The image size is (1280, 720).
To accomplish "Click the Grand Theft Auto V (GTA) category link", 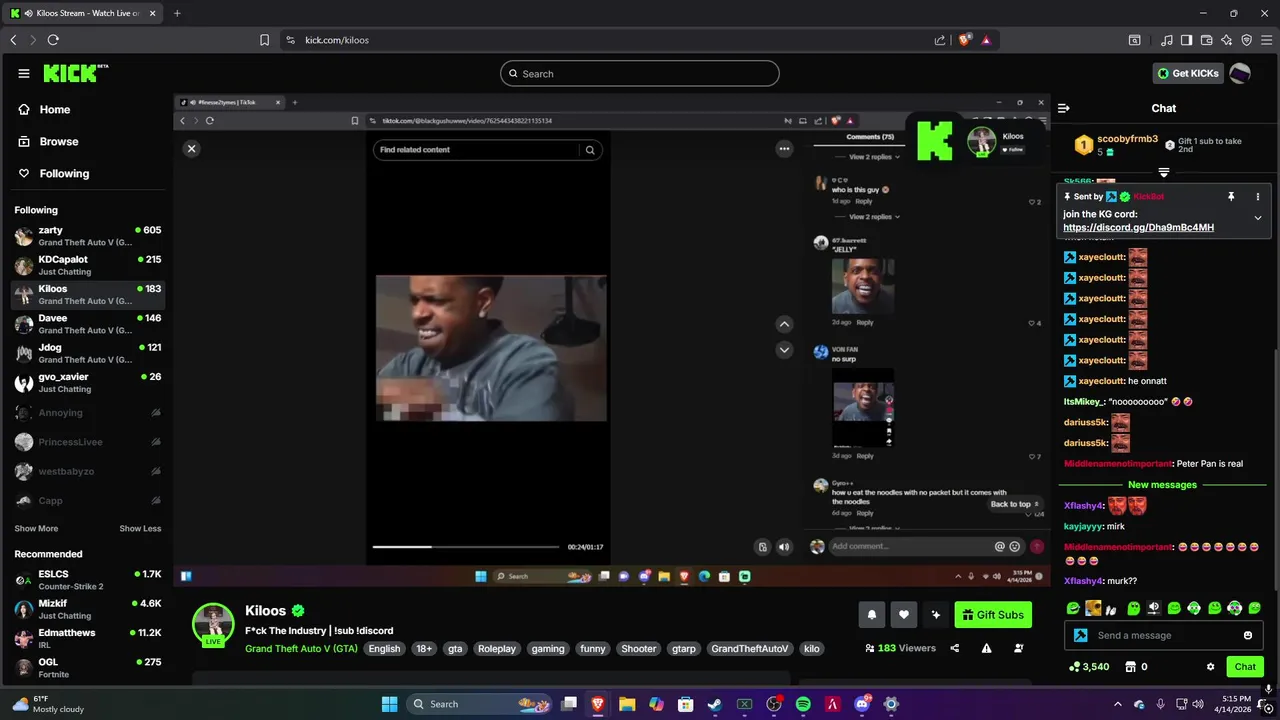I will pos(301,648).
